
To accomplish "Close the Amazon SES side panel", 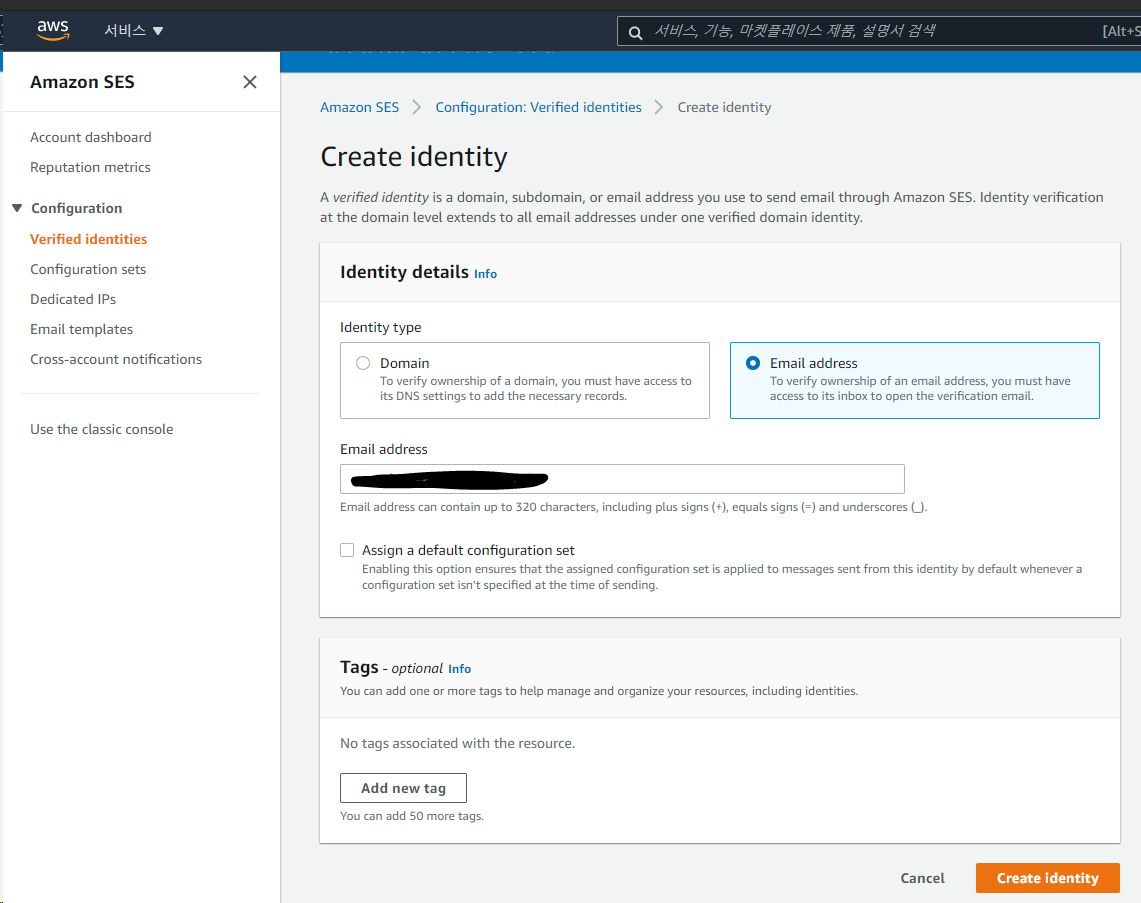I will (250, 81).
